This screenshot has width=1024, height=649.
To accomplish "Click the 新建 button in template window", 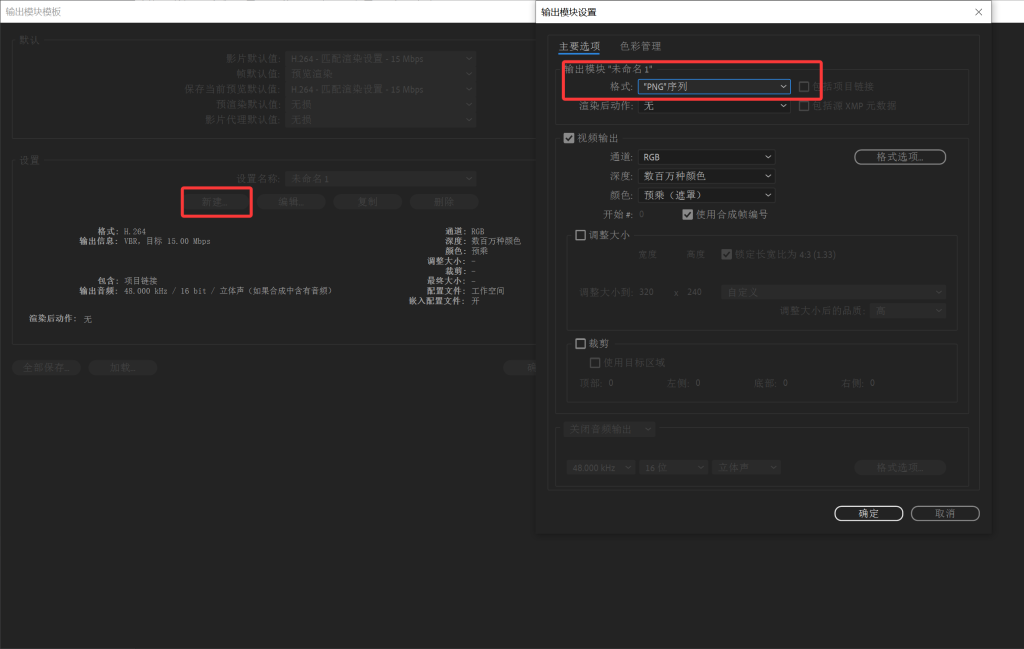I will (216, 201).
